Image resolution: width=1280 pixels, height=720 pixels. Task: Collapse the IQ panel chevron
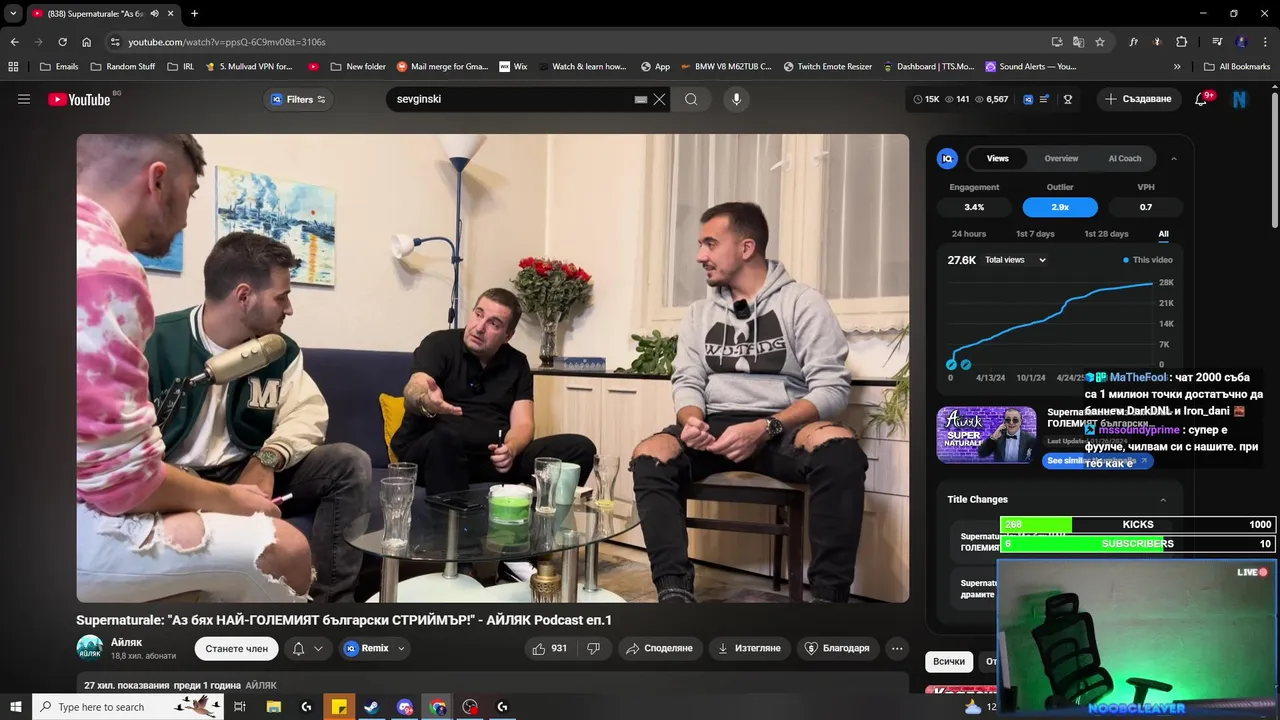tap(1174, 158)
